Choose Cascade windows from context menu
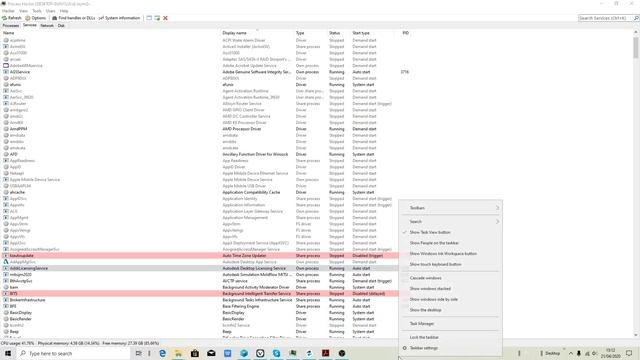This screenshot has height=360, width=640. [451, 278]
